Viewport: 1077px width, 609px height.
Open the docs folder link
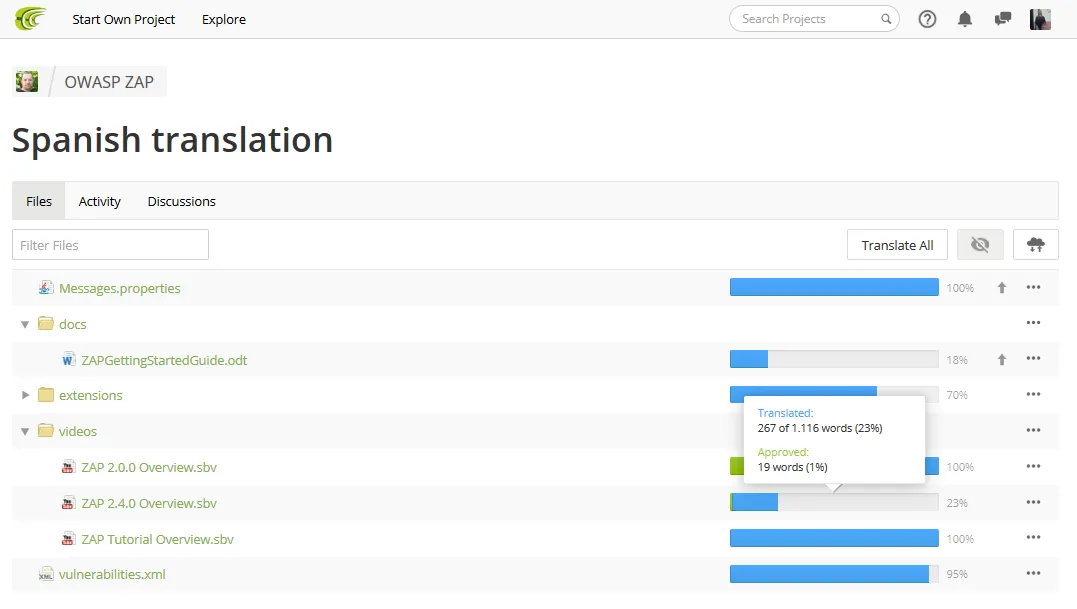point(73,324)
